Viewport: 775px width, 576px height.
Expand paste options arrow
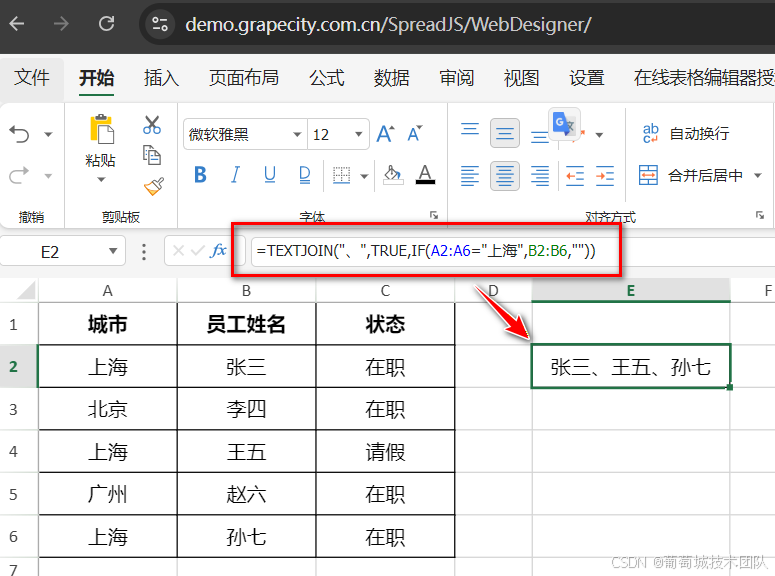pyautogui.click(x=101, y=179)
